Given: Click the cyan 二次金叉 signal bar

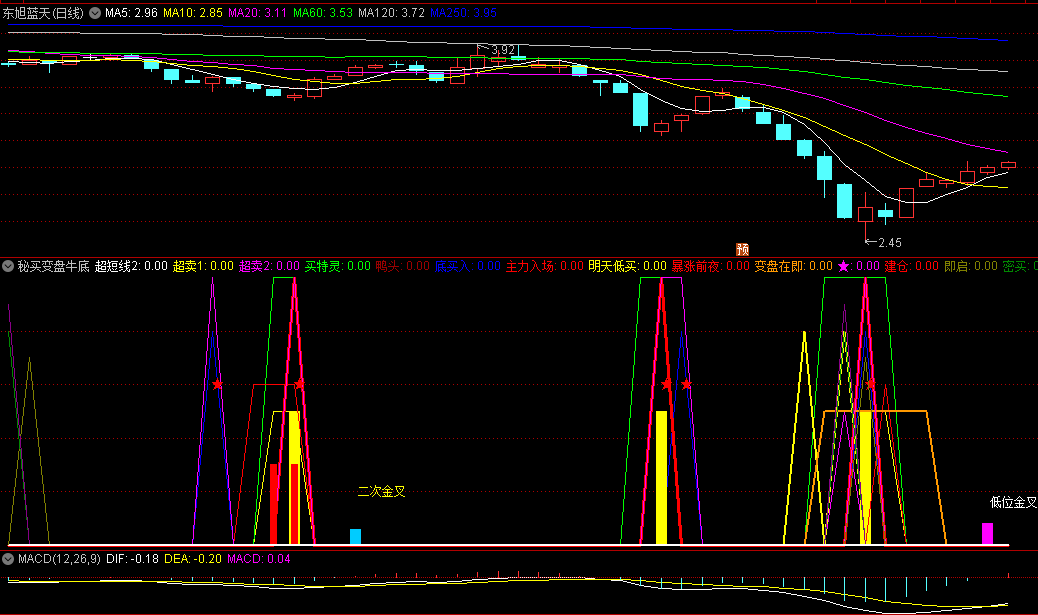Looking at the screenshot, I should tap(355, 536).
